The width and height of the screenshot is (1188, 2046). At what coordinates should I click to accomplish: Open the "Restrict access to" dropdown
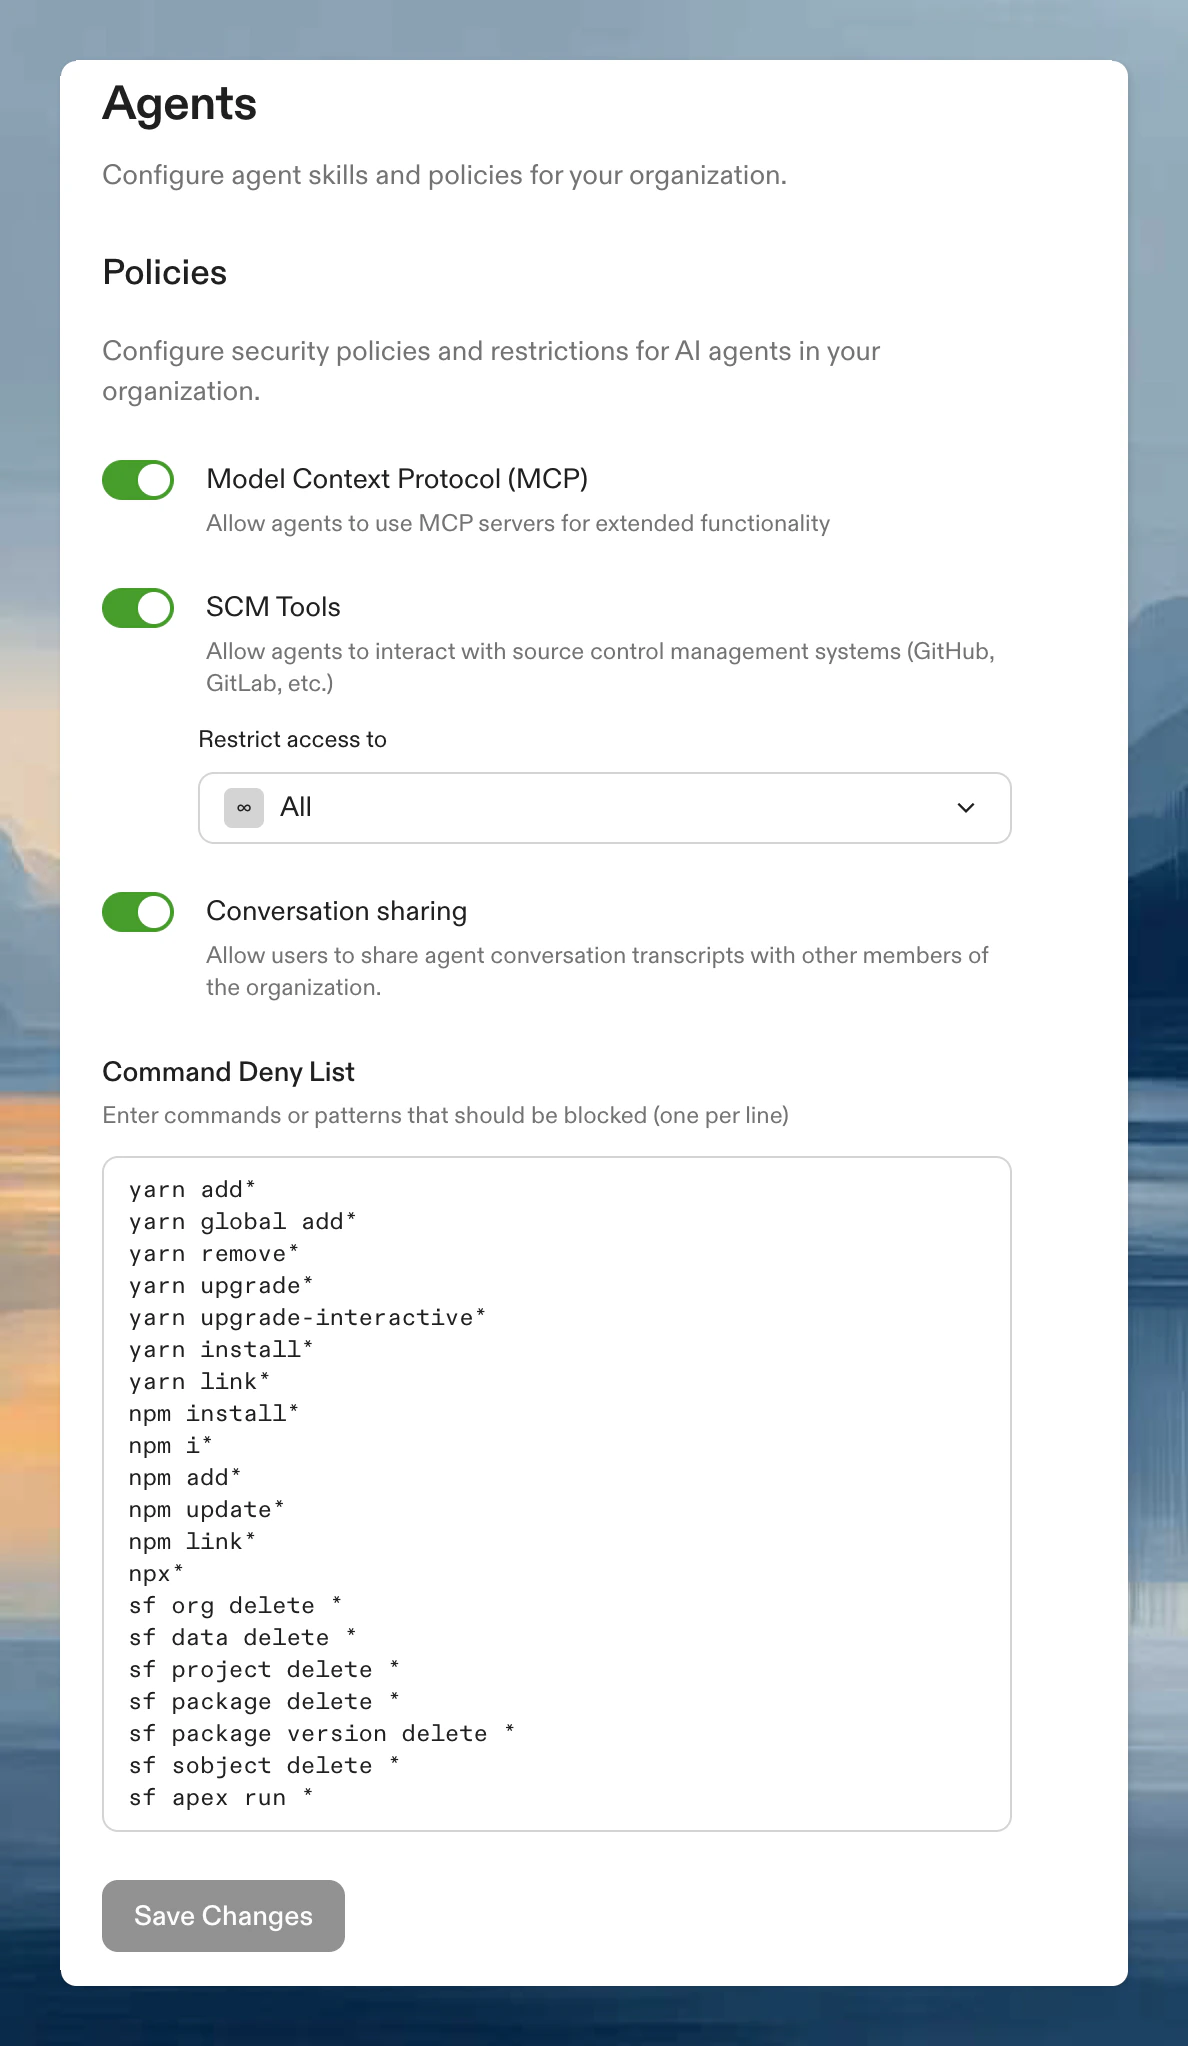(x=604, y=807)
